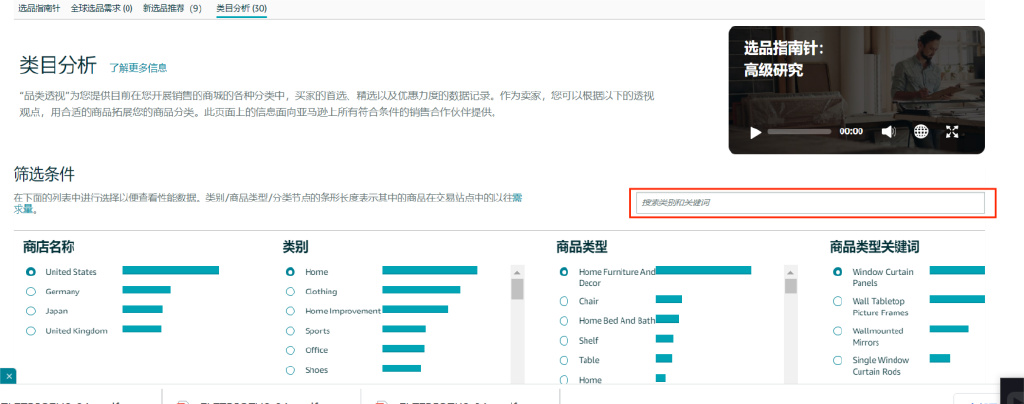The image size is (1024, 404).
Task: Choose the Chair product type option
Action: (x=564, y=302)
